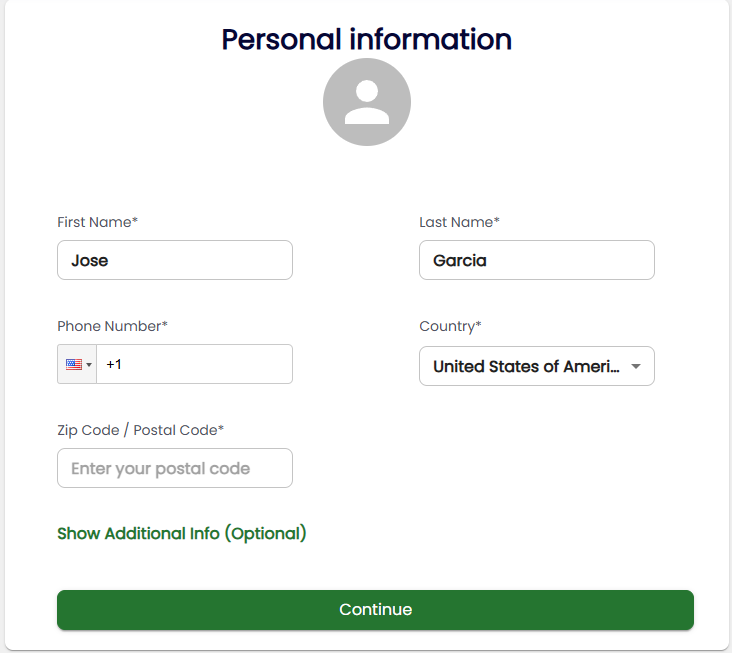The width and height of the screenshot is (732, 653).
Task: Open the phone country code arrow beside flag
Action: pyautogui.click(x=89, y=365)
